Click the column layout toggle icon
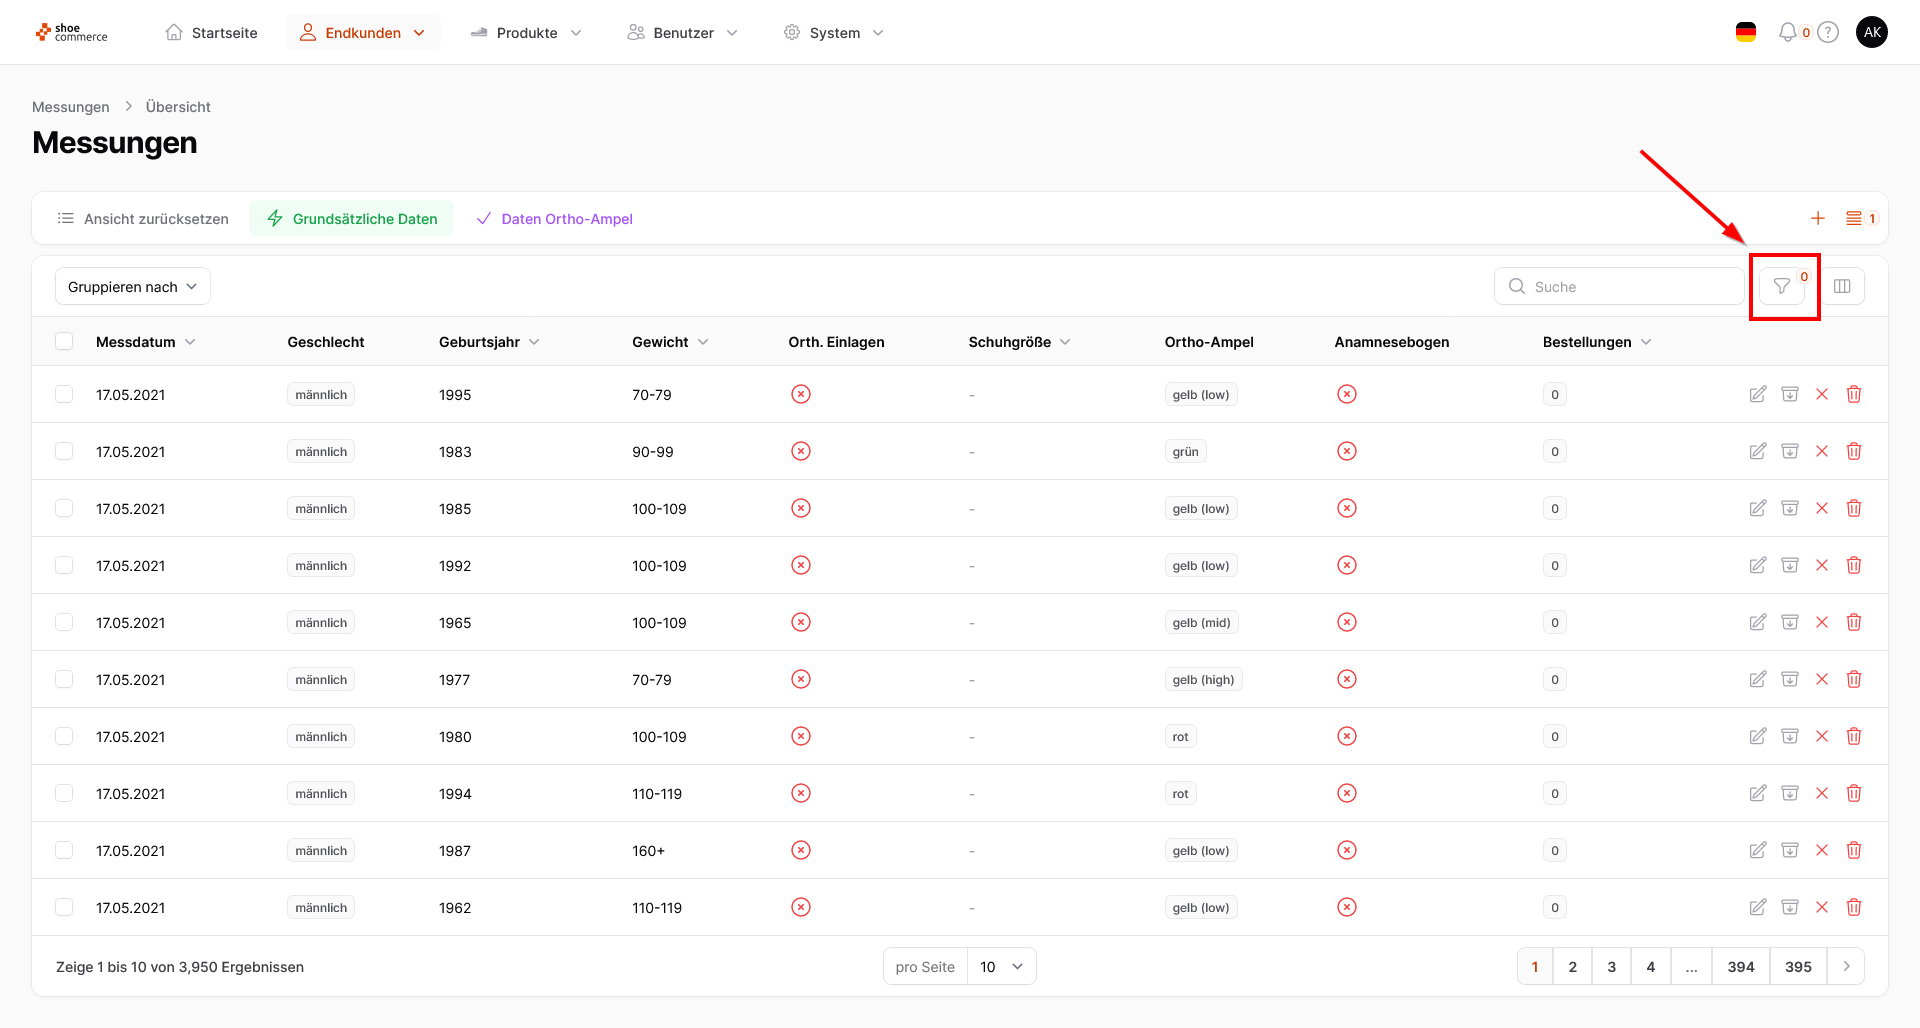The width and height of the screenshot is (1920, 1028). click(1842, 287)
